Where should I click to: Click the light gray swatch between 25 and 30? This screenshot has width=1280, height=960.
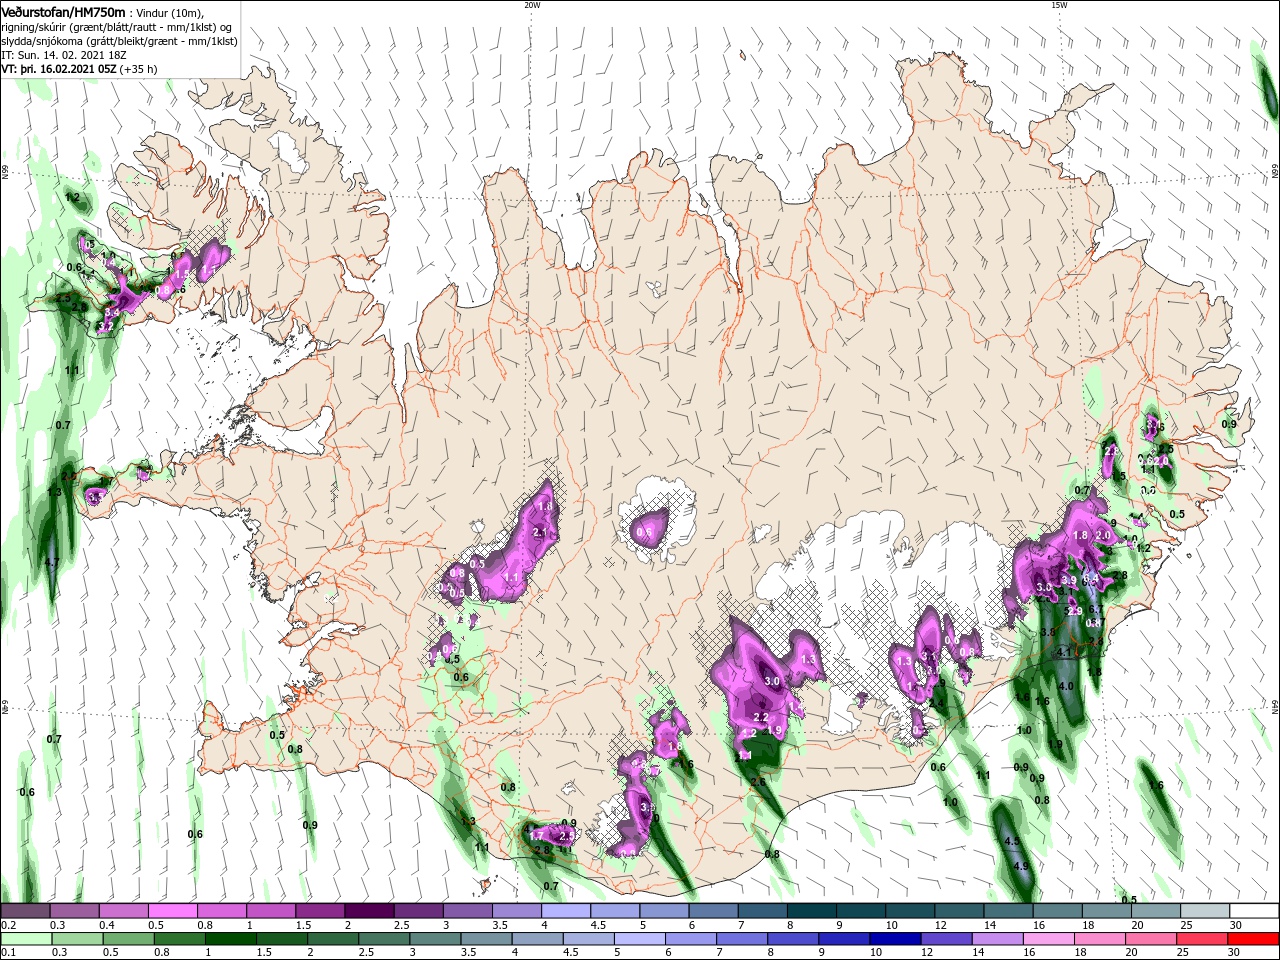tap(1204, 911)
